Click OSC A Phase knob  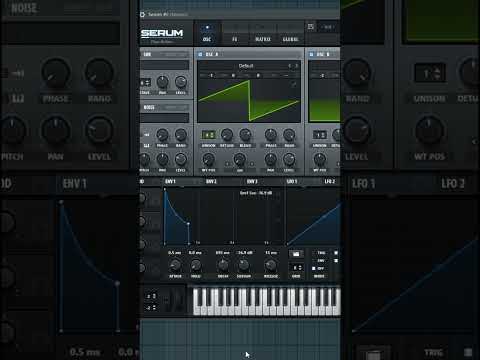[270, 134]
